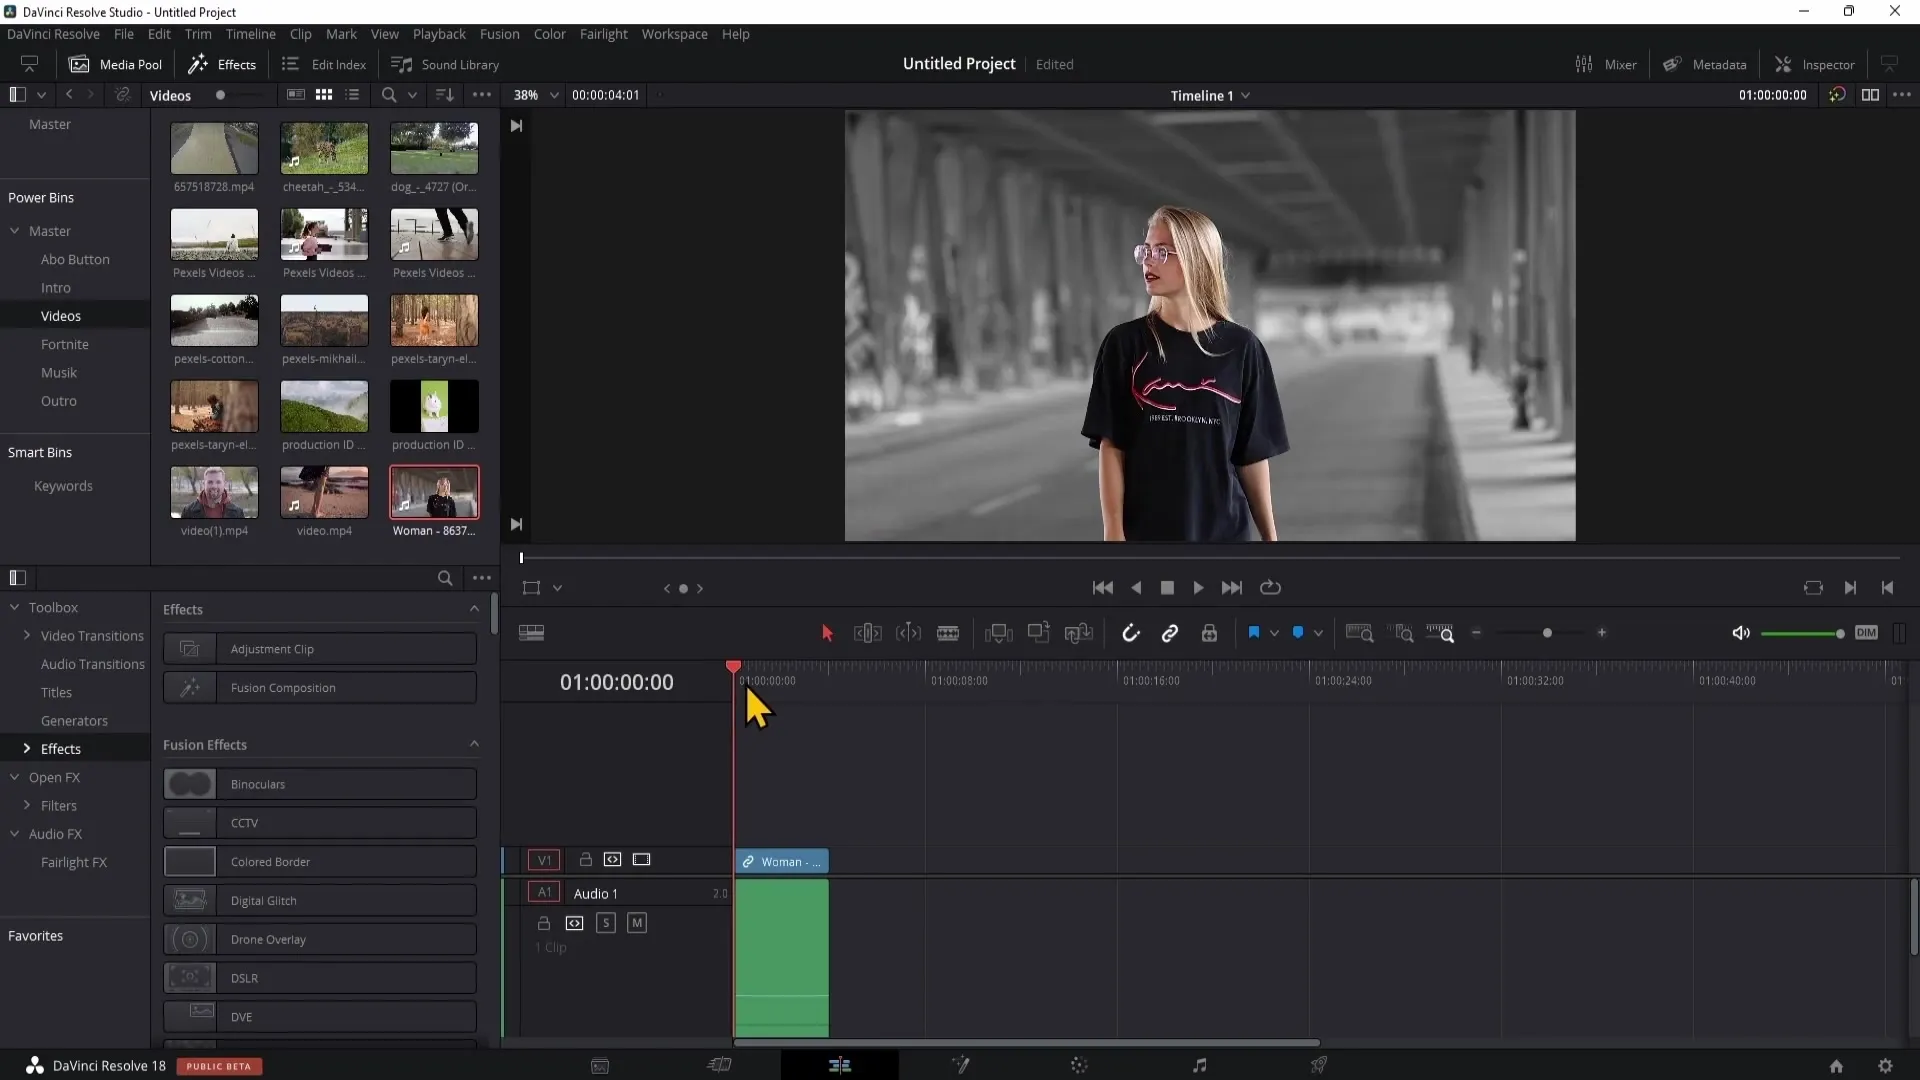Switch to the Color page icon
Viewport: 1920px width, 1080px height.
coord(1078,1065)
